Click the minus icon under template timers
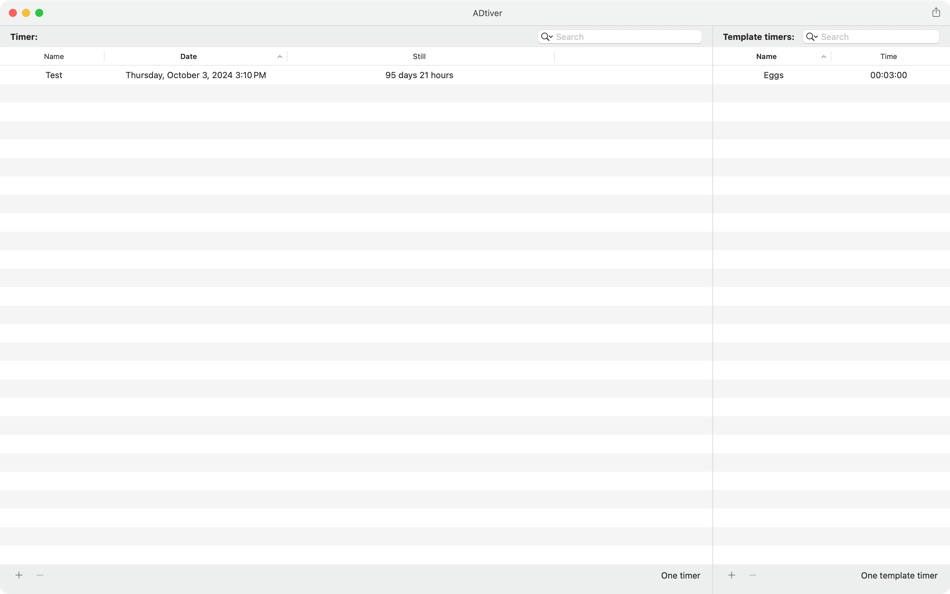 pyautogui.click(x=752, y=575)
